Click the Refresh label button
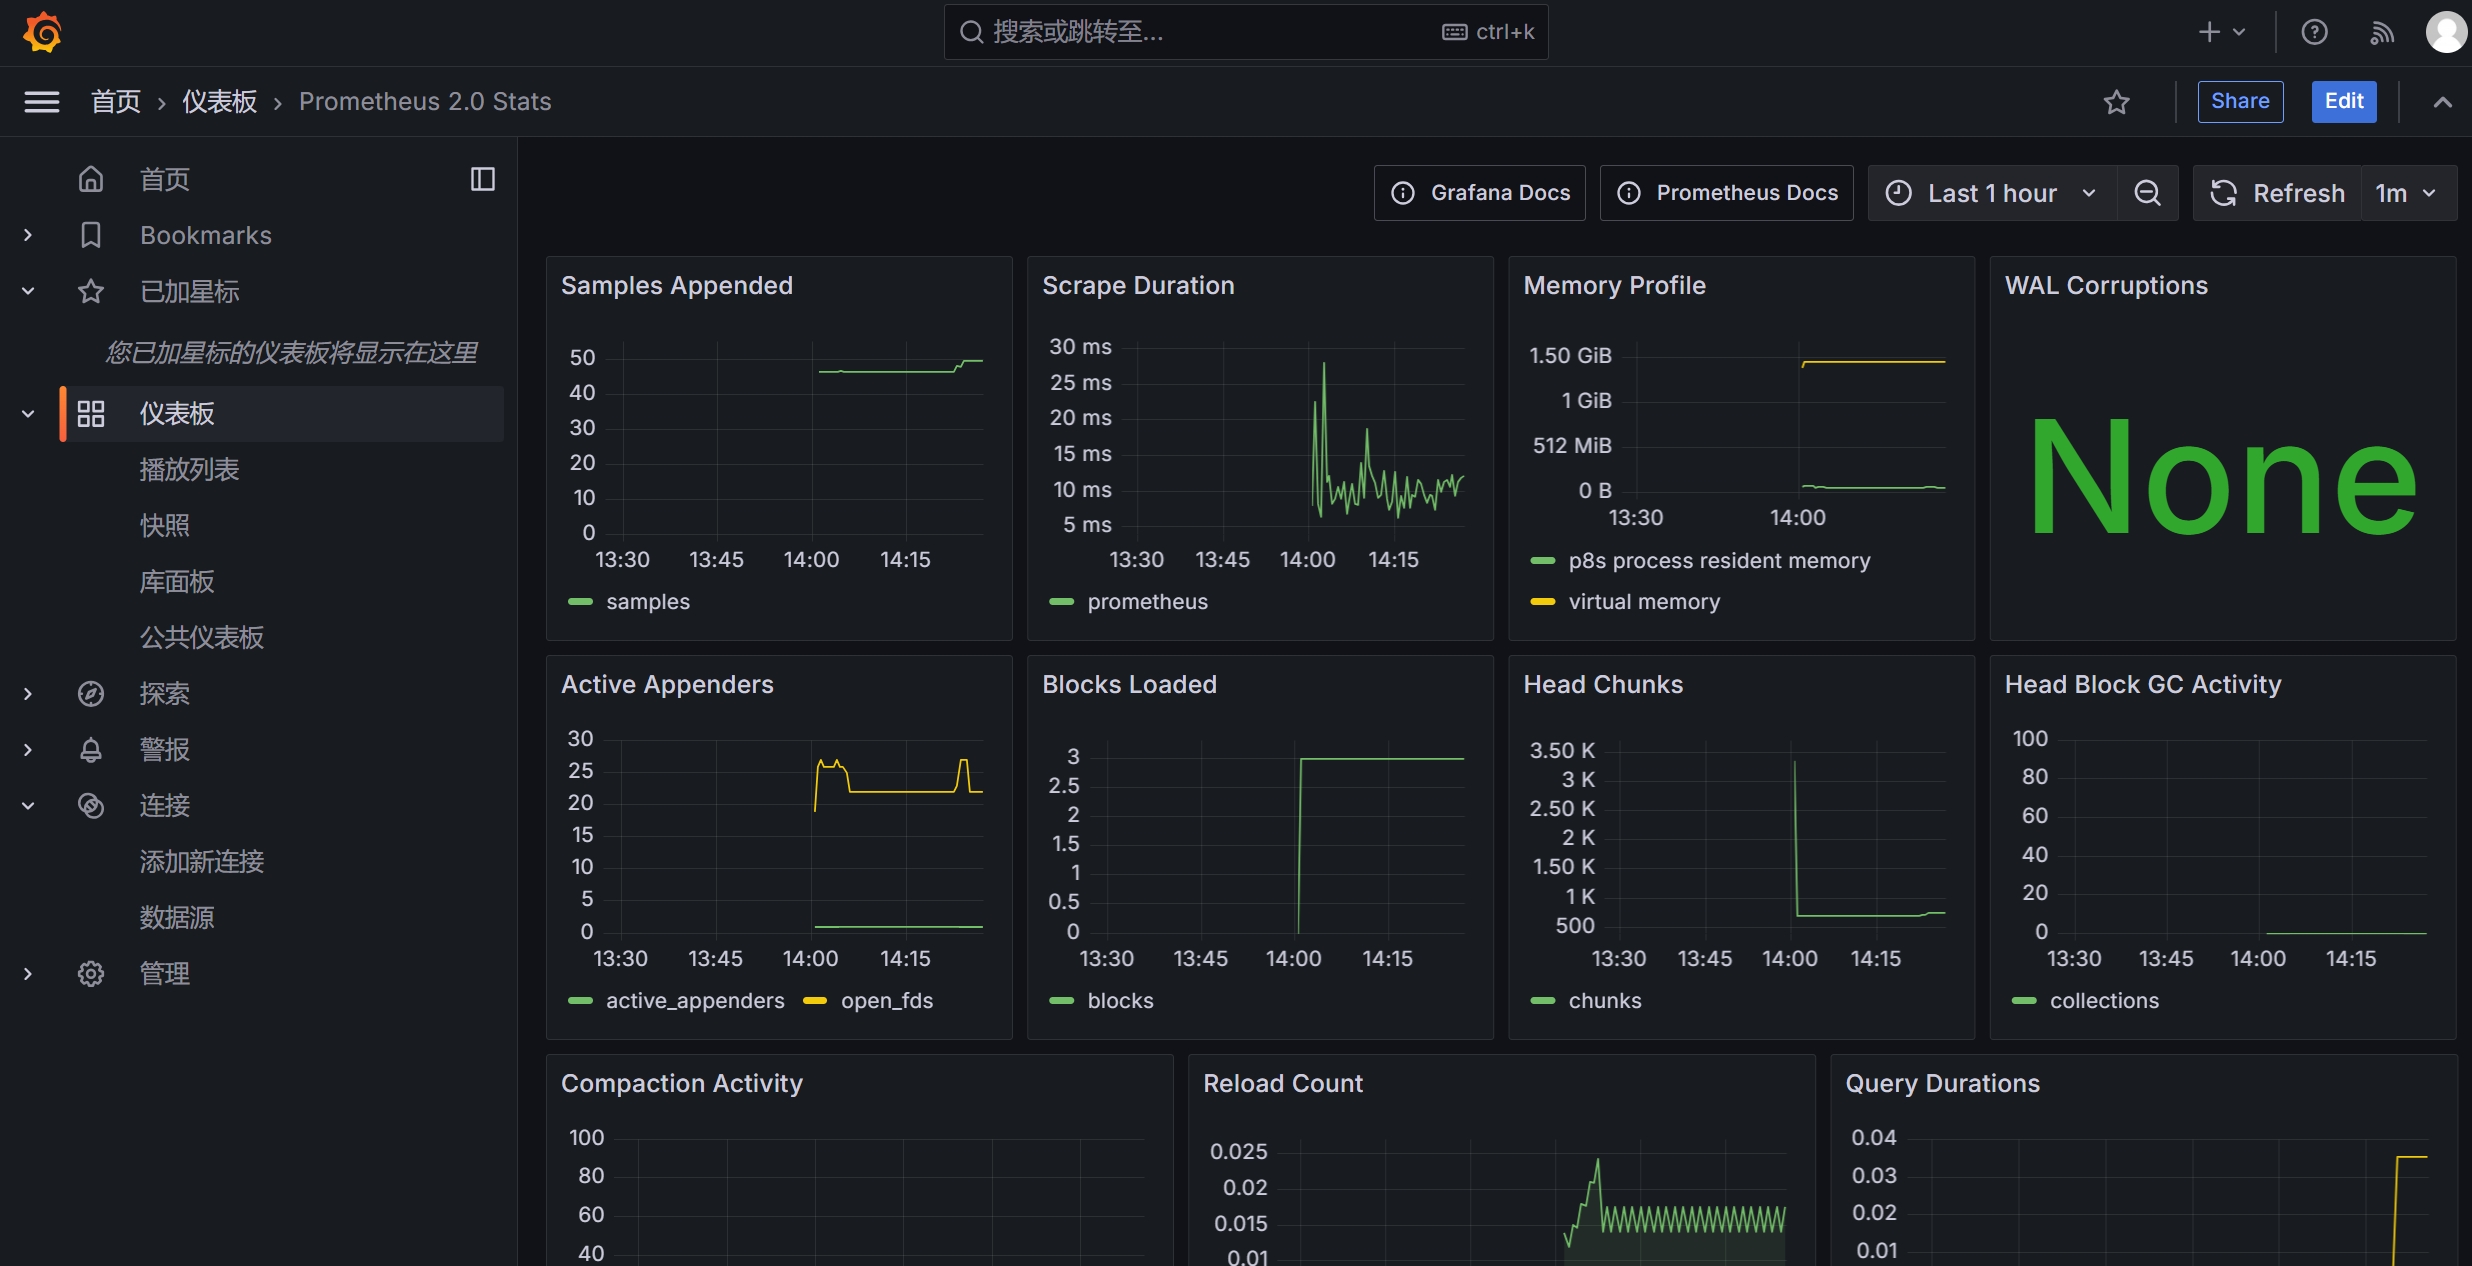The image size is (2472, 1266). (x=2278, y=193)
